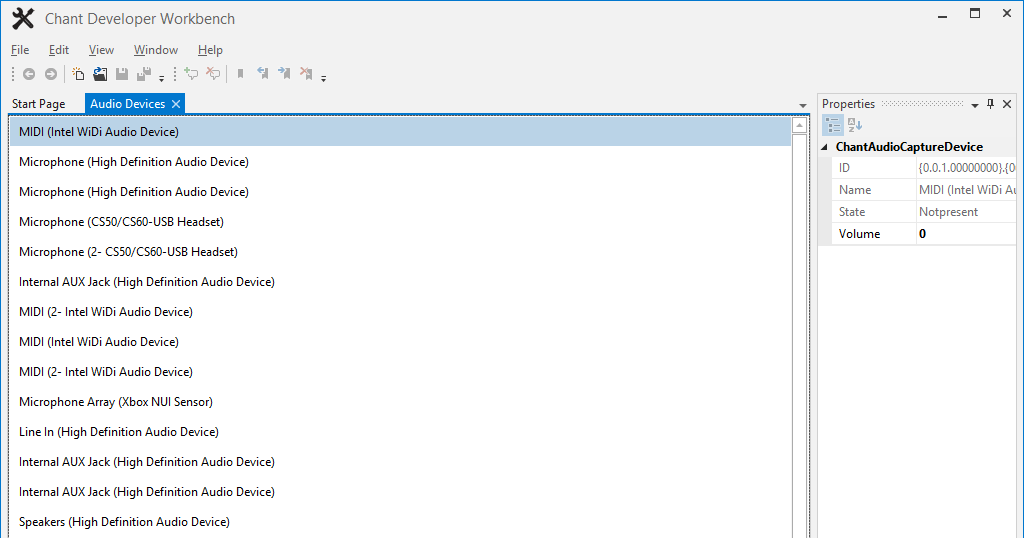Open the File menu
The image size is (1024, 538).
pyautogui.click(x=20, y=50)
